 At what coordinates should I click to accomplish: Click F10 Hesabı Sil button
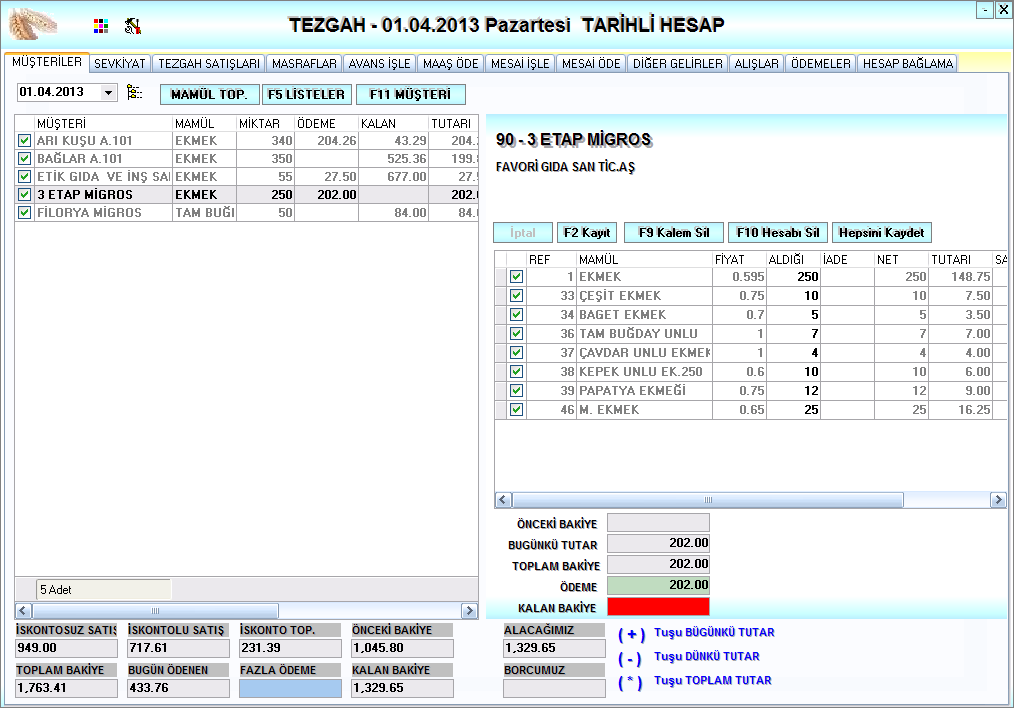pyautogui.click(x=776, y=233)
